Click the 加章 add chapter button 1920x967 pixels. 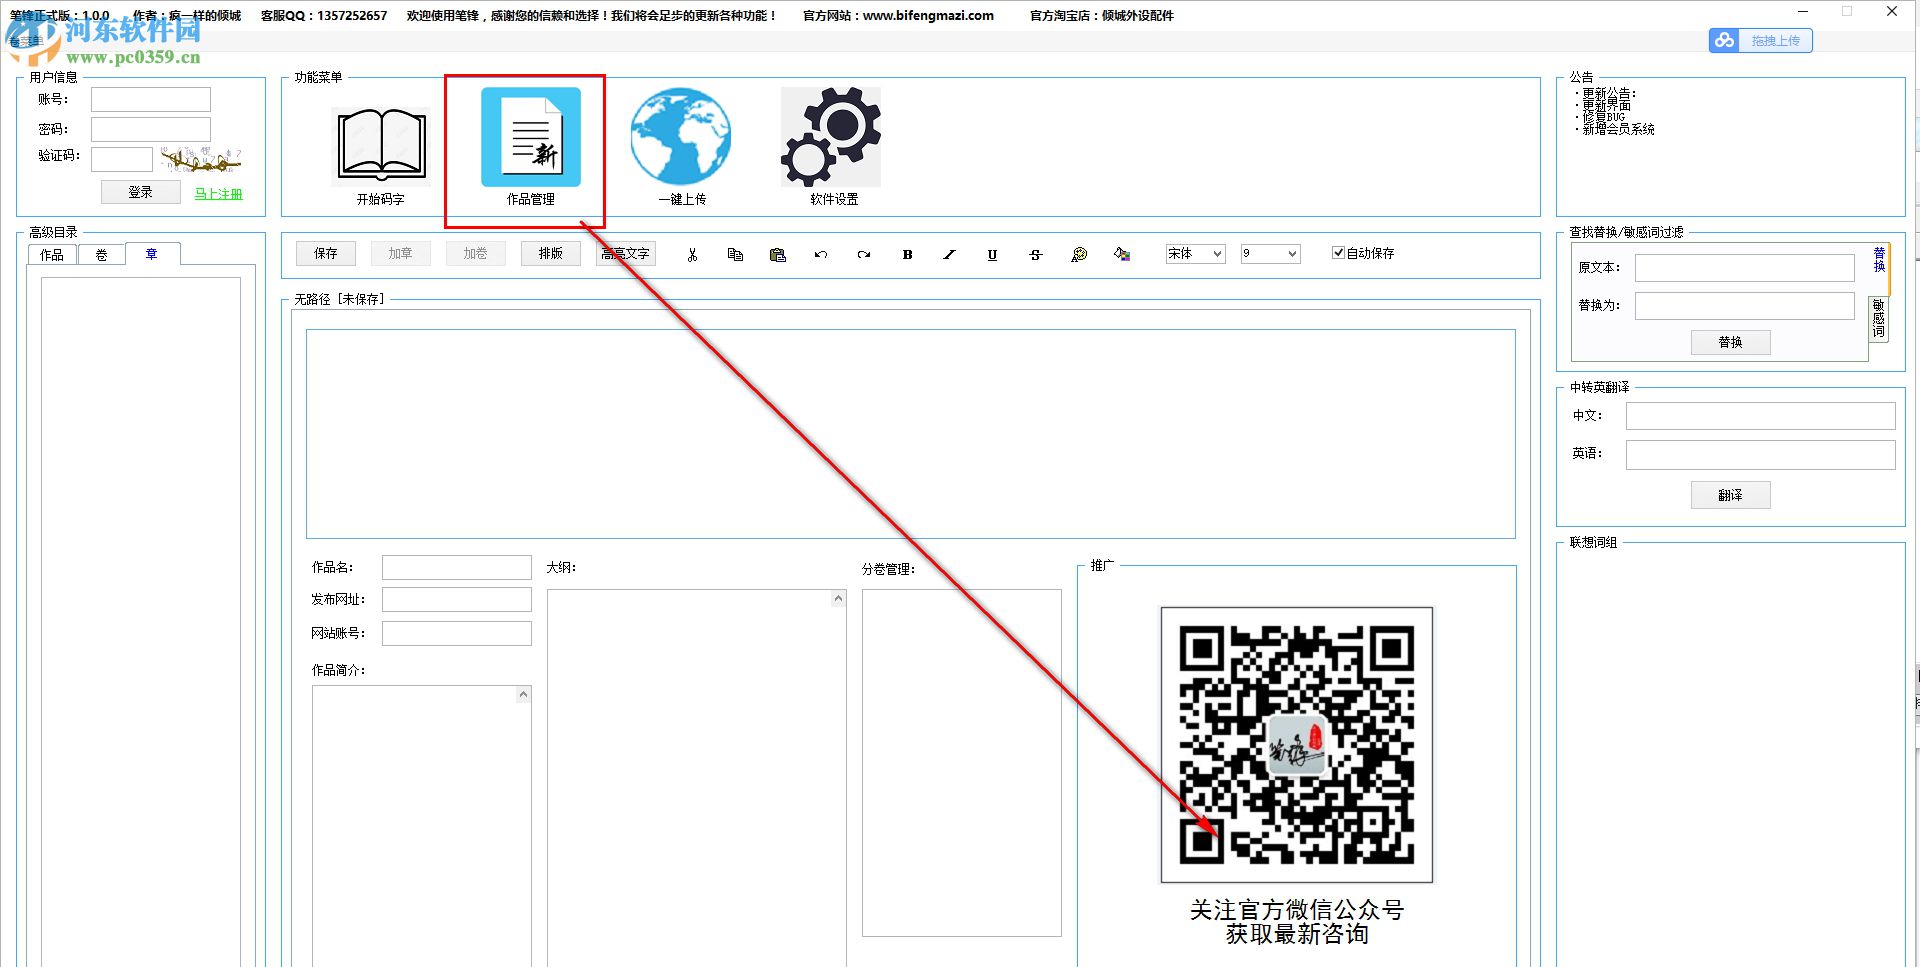(x=401, y=254)
